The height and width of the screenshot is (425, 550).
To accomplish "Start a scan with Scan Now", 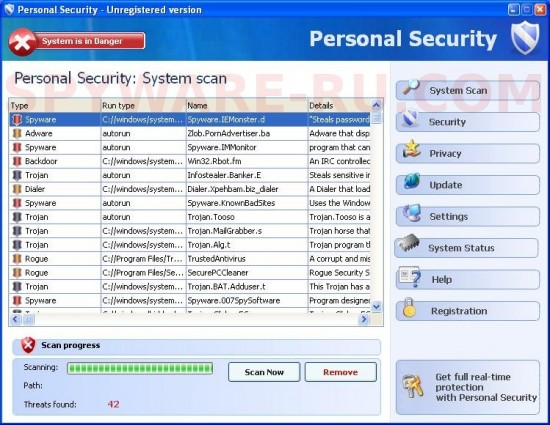I will coord(264,372).
